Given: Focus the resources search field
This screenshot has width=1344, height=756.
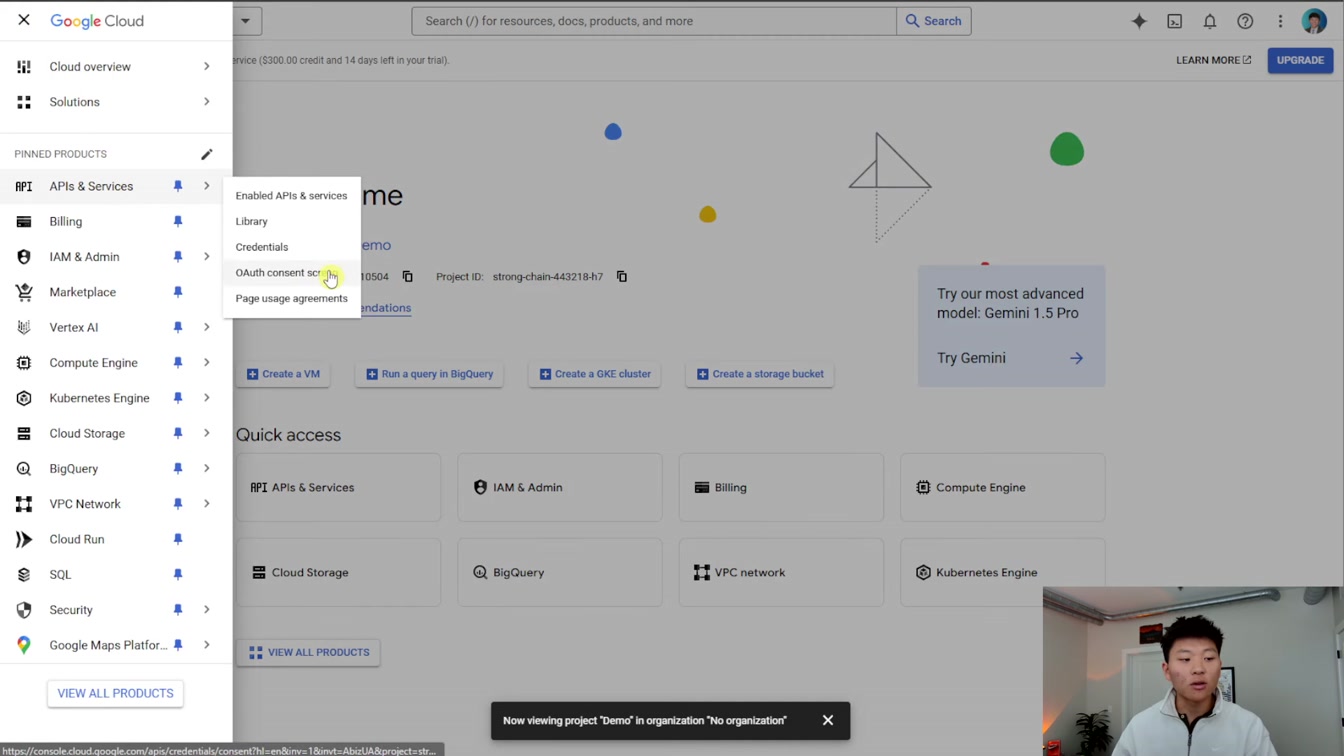Looking at the screenshot, I should [x=654, y=21].
